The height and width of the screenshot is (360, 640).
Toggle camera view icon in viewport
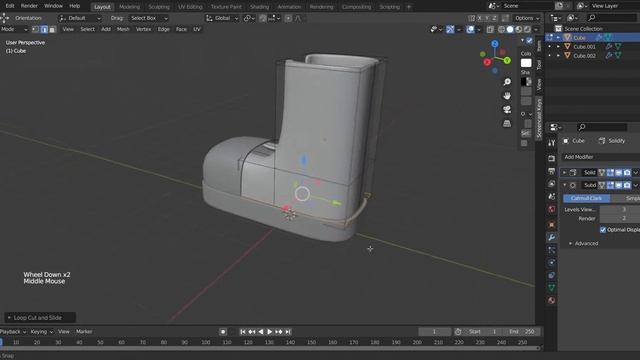coord(507,109)
